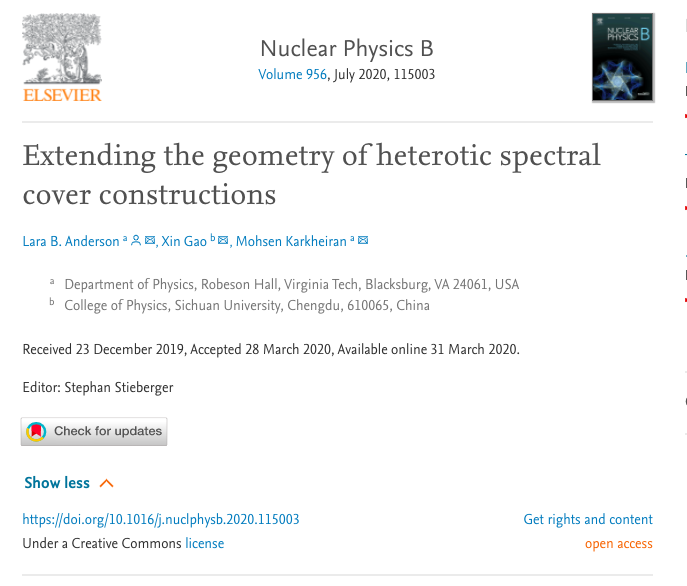Open author Xin Gao's details

pos(184,241)
